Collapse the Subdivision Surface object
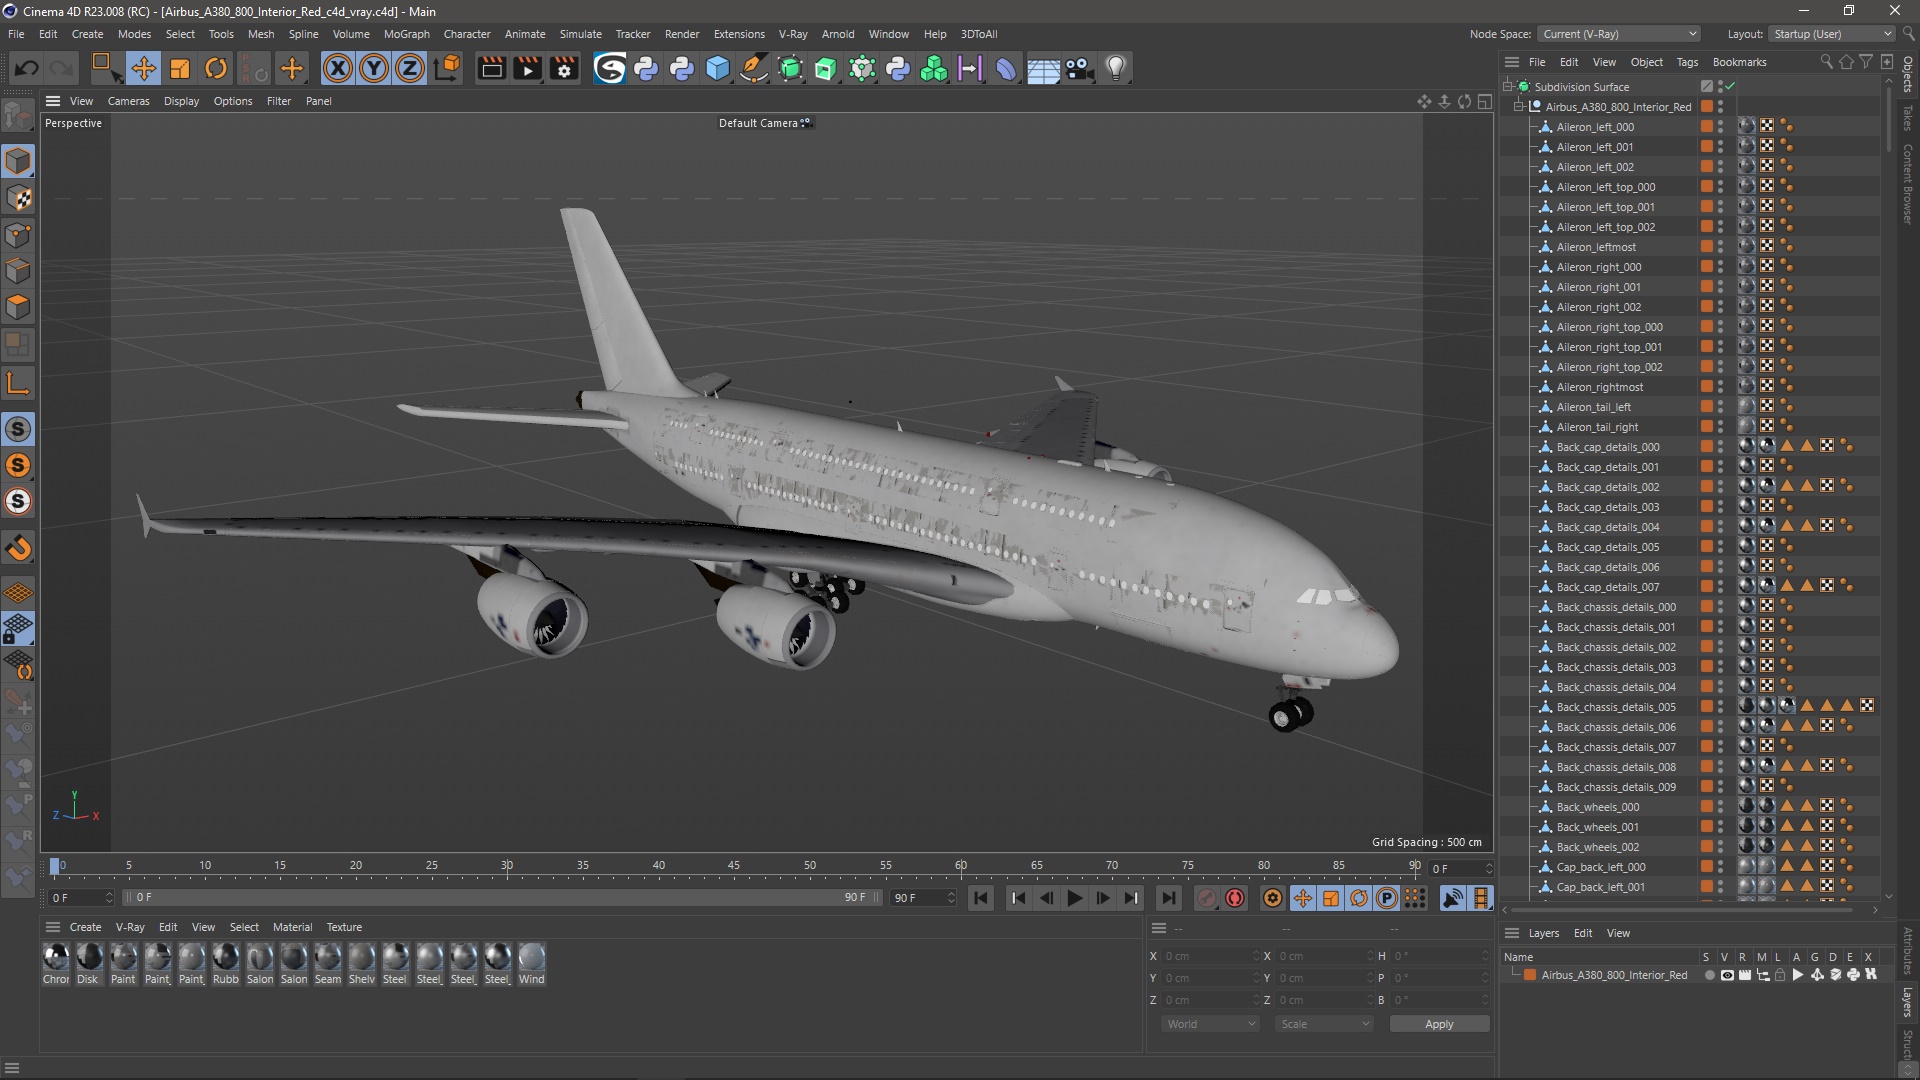Screen dimensions: 1920x1080 tap(1508, 87)
